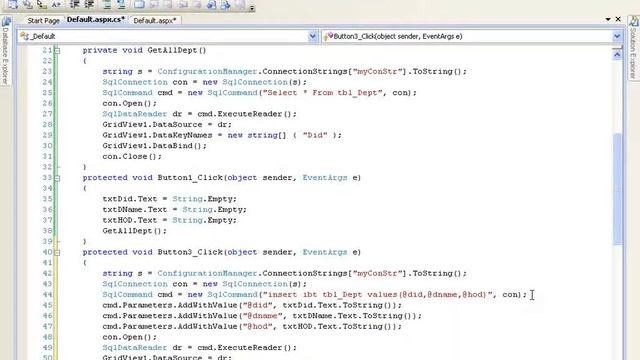Open the Database Explorer side panel icon

pyautogui.click(x=6, y=21)
